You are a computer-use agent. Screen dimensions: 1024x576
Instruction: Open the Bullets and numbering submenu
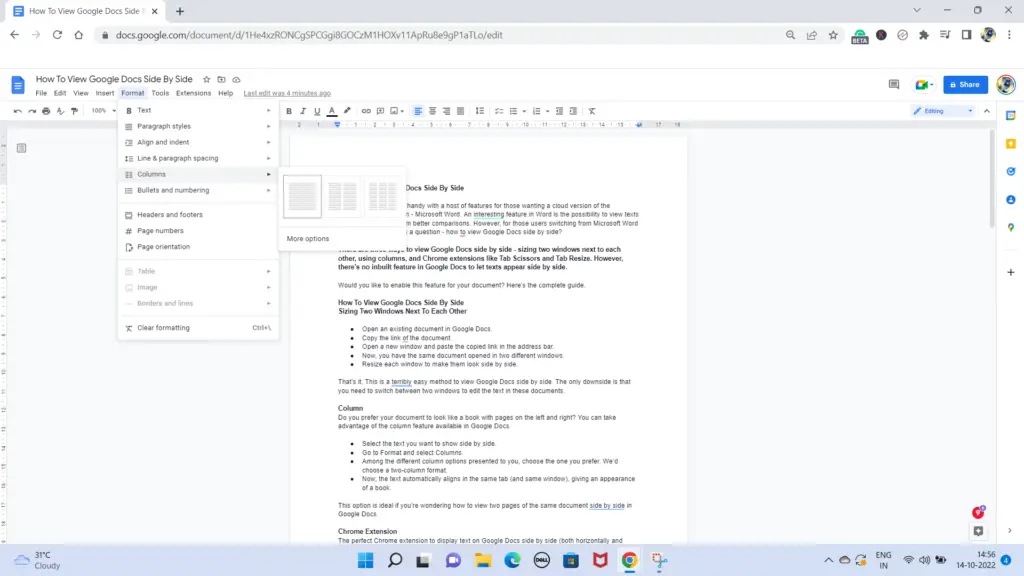[198, 190]
